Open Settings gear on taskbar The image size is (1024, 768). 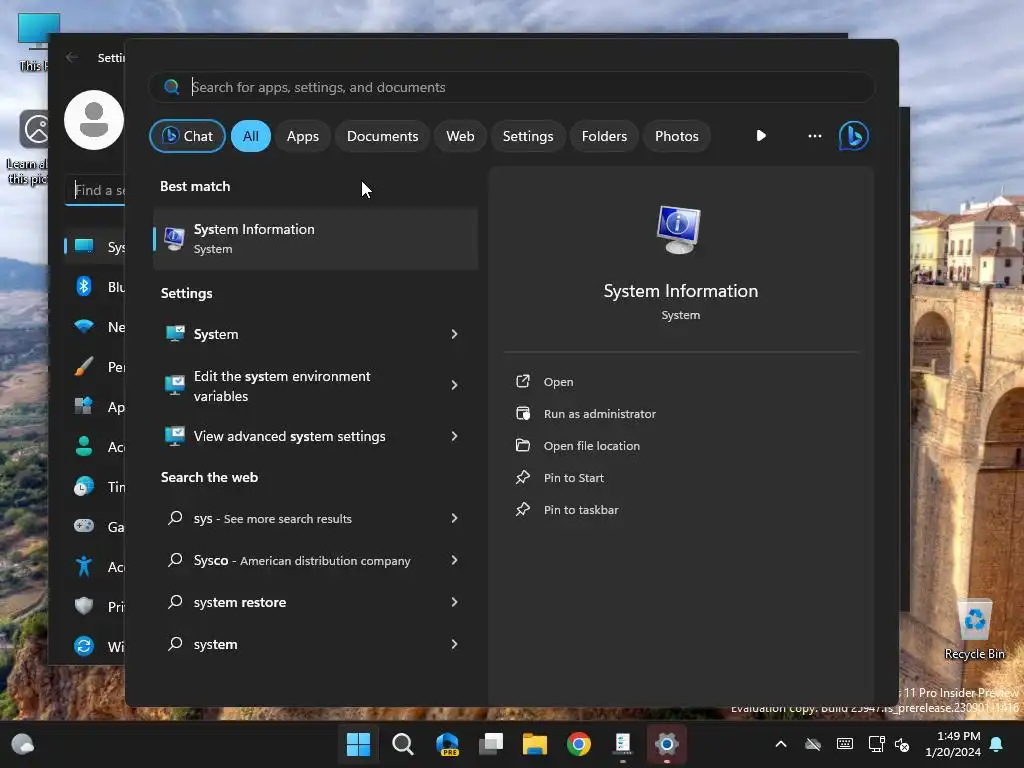point(666,744)
